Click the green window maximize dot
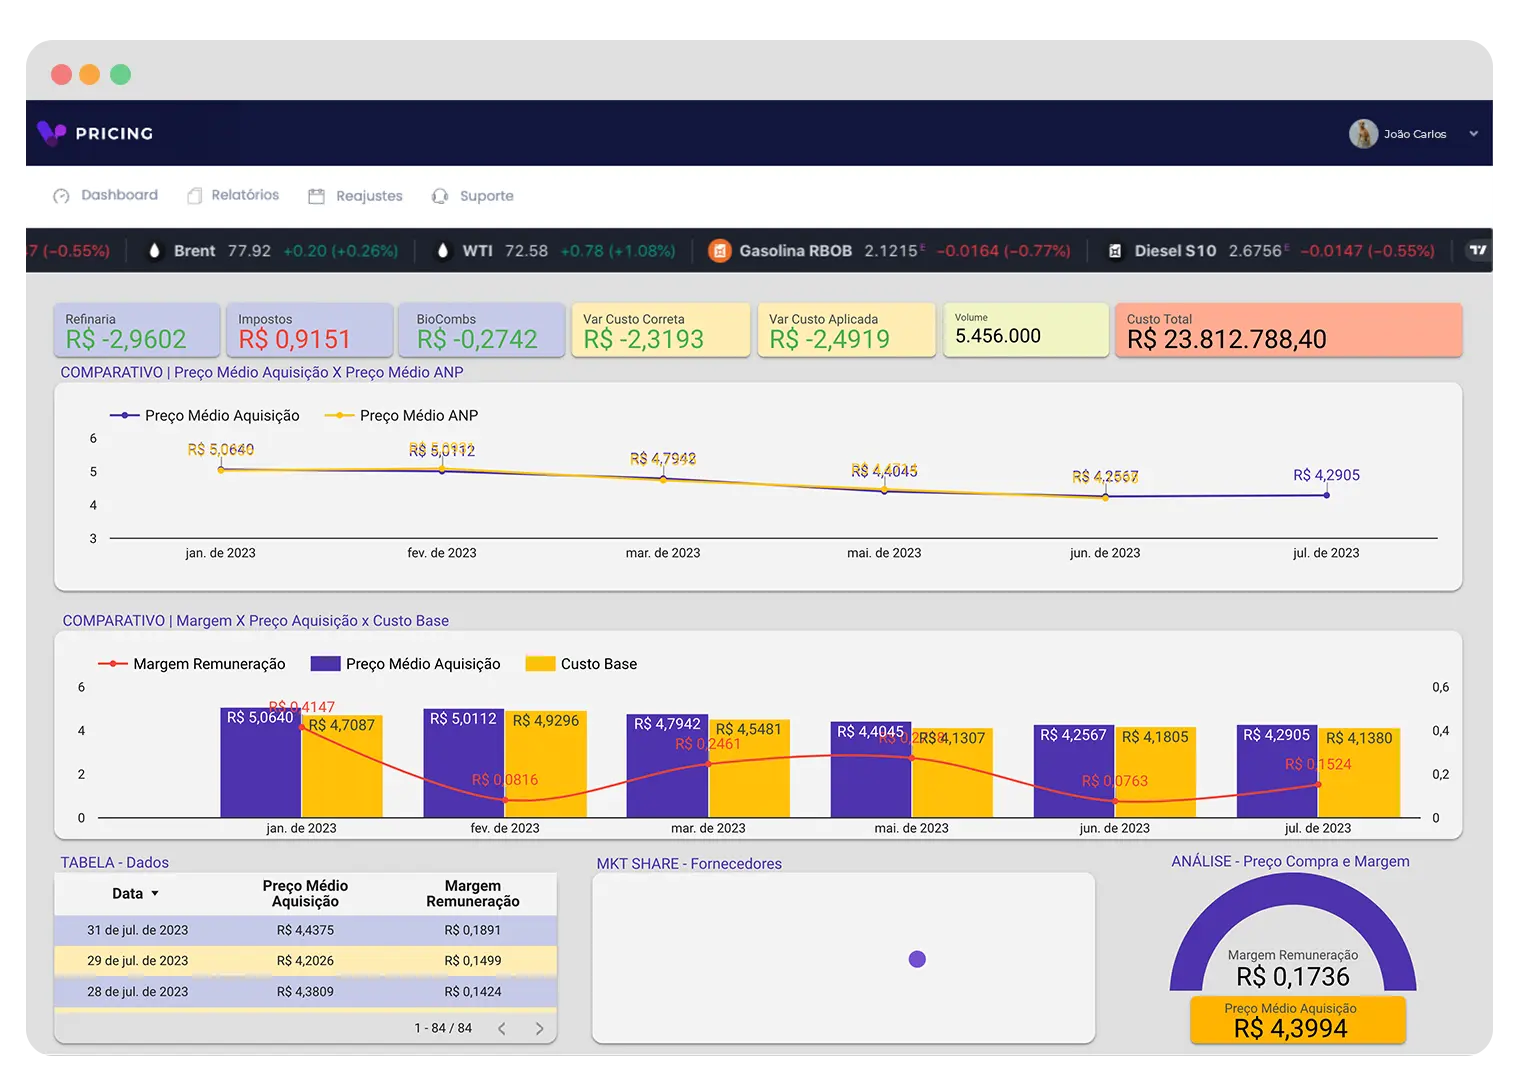1527x1078 pixels. [x=120, y=74]
